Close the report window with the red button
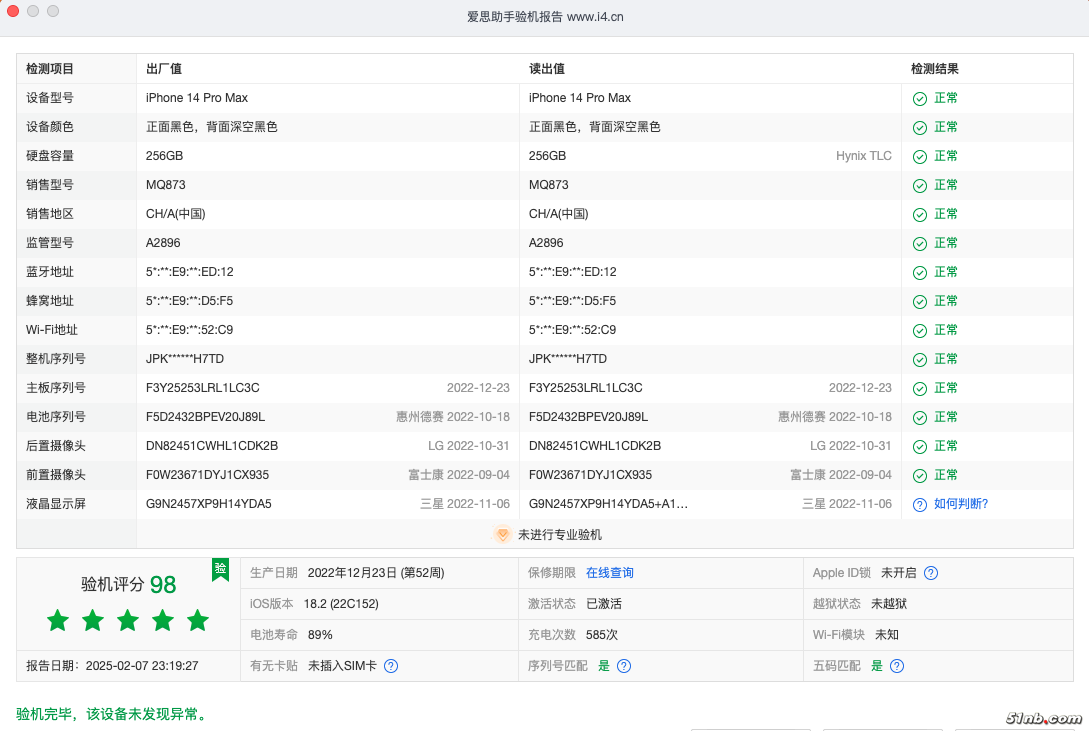1089x731 pixels. point(13,11)
